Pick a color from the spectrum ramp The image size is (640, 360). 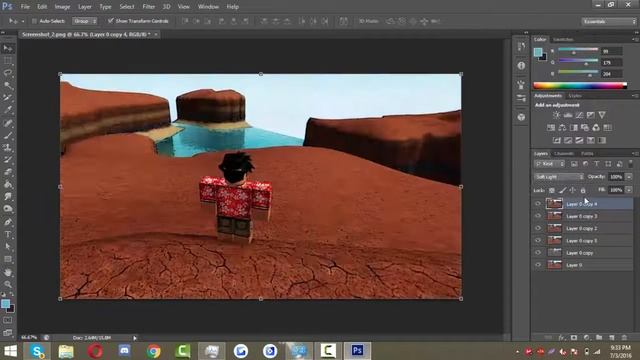[x=580, y=86]
